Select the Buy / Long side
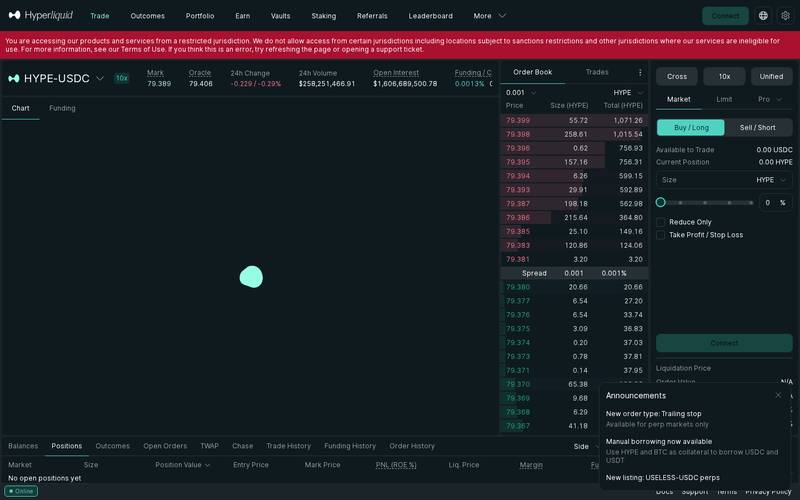The image size is (800, 500). tap(691, 128)
